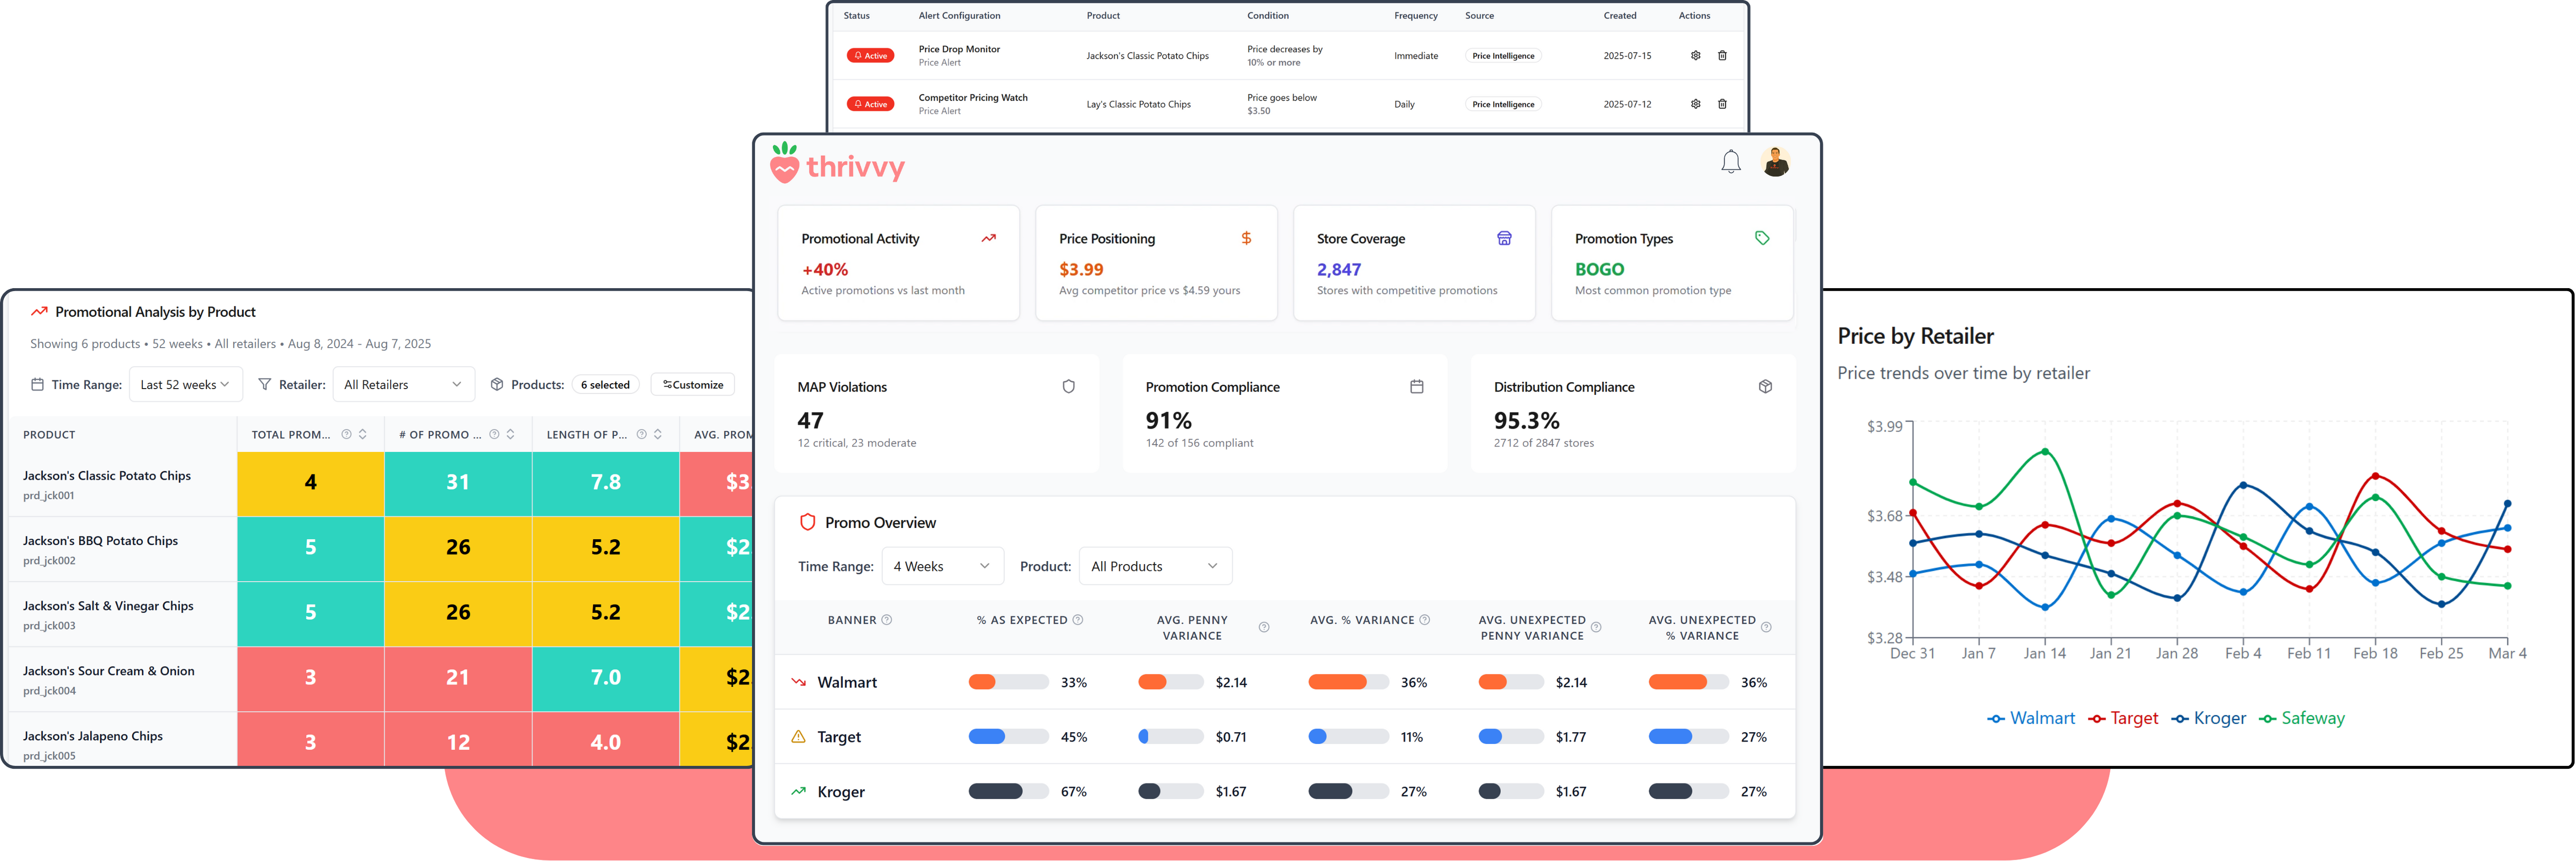Click the Distribution Compliance globe icon
Image resolution: width=2576 pixels, height=861 pixels.
click(x=1766, y=386)
